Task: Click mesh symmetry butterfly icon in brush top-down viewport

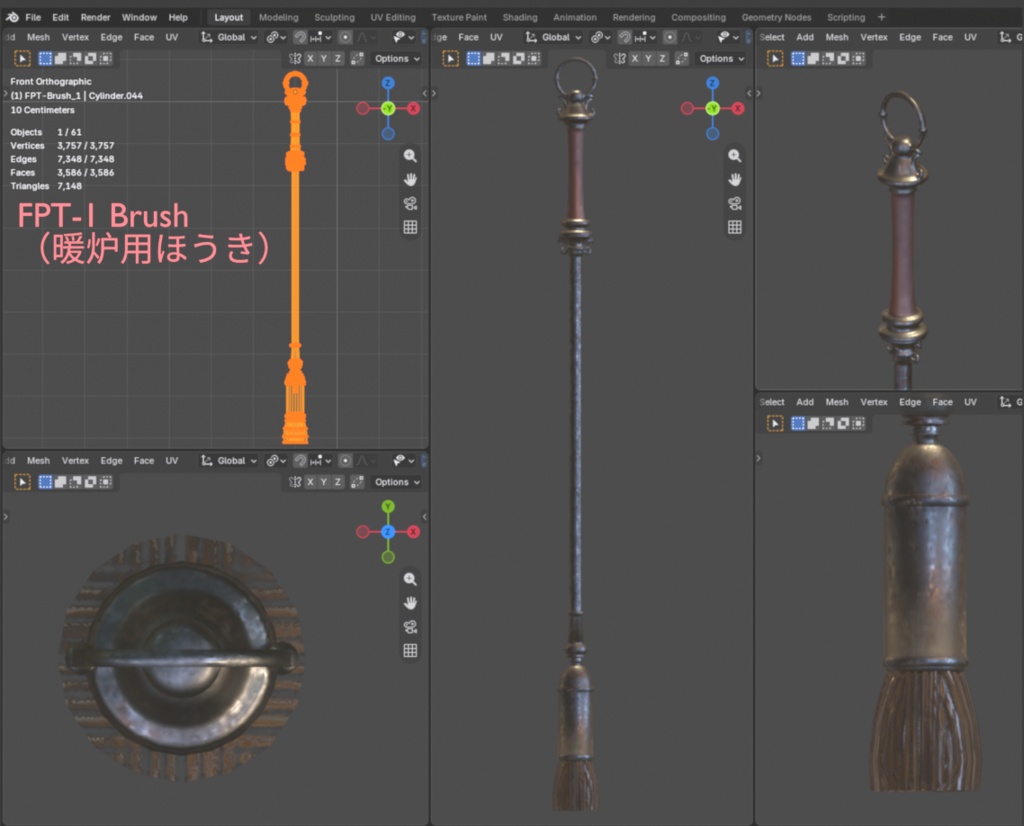Action: [x=295, y=482]
